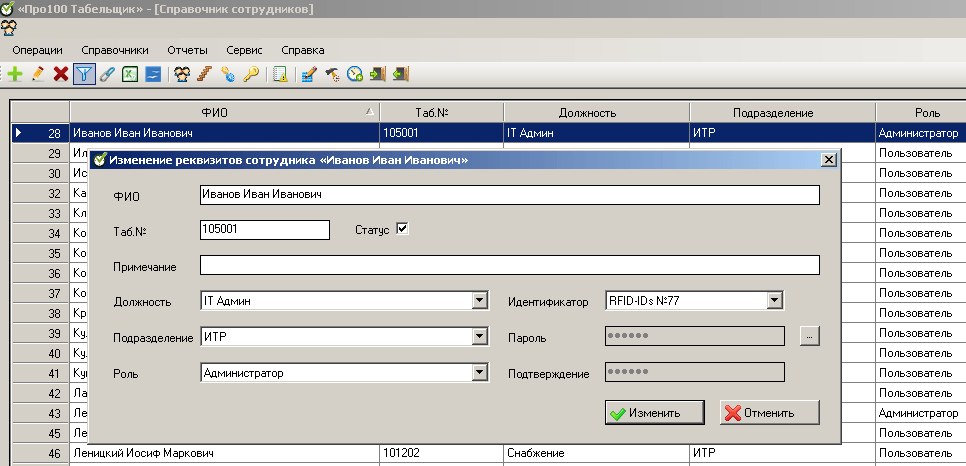The image size is (966, 466).
Task: Open the employees group icon in the toolbar
Action: (x=182, y=75)
